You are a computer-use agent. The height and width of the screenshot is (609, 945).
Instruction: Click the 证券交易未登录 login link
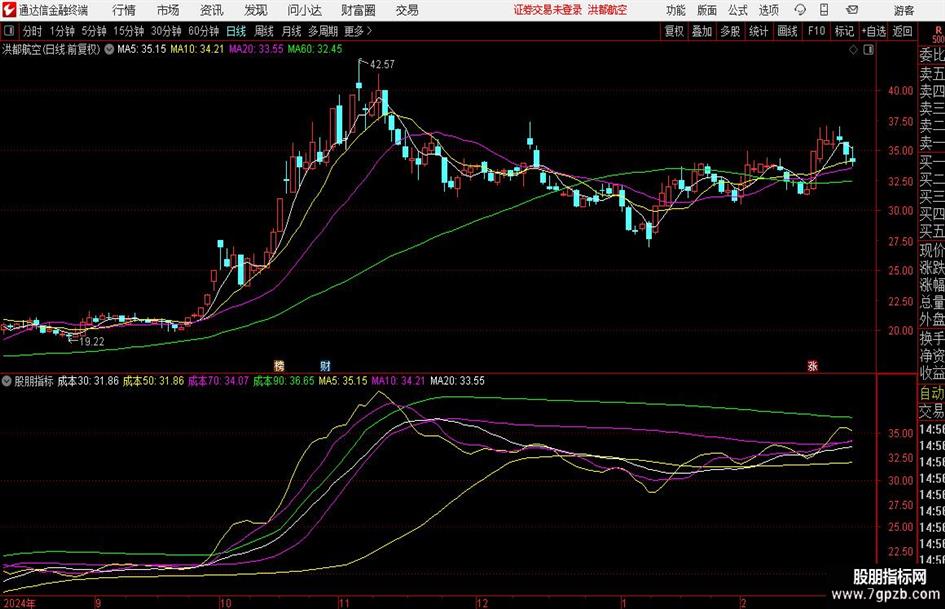click(x=548, y=10)
